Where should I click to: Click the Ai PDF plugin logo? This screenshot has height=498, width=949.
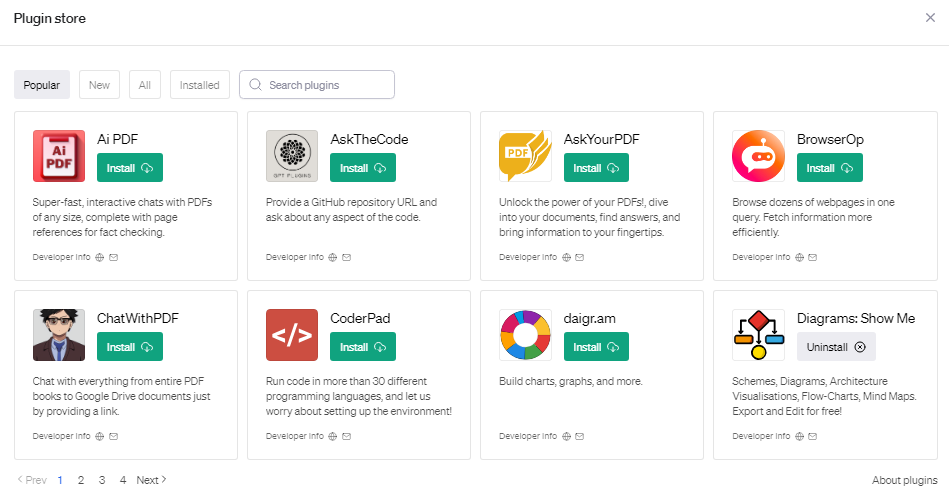point(59,156)
